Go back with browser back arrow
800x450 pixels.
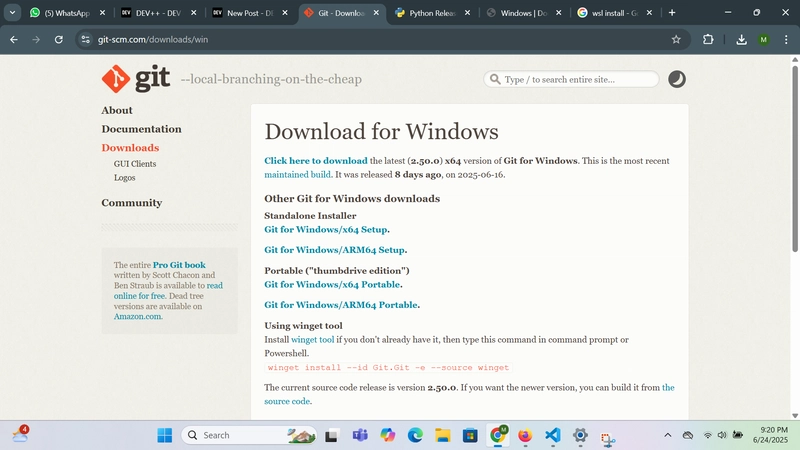14,39
